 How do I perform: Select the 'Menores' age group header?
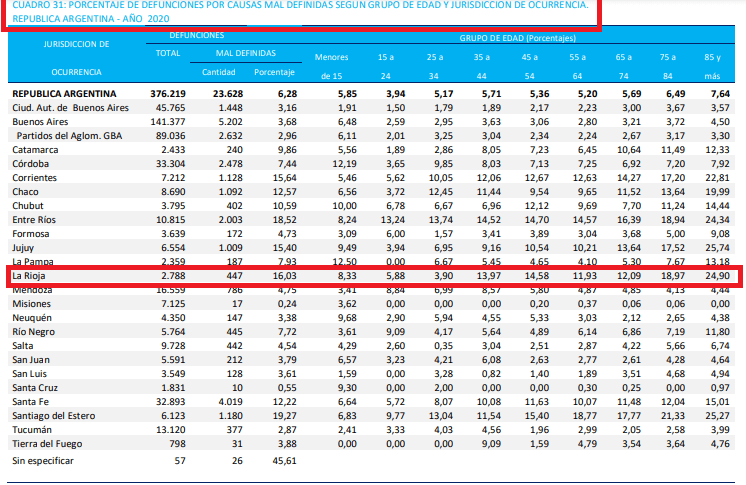331,57
